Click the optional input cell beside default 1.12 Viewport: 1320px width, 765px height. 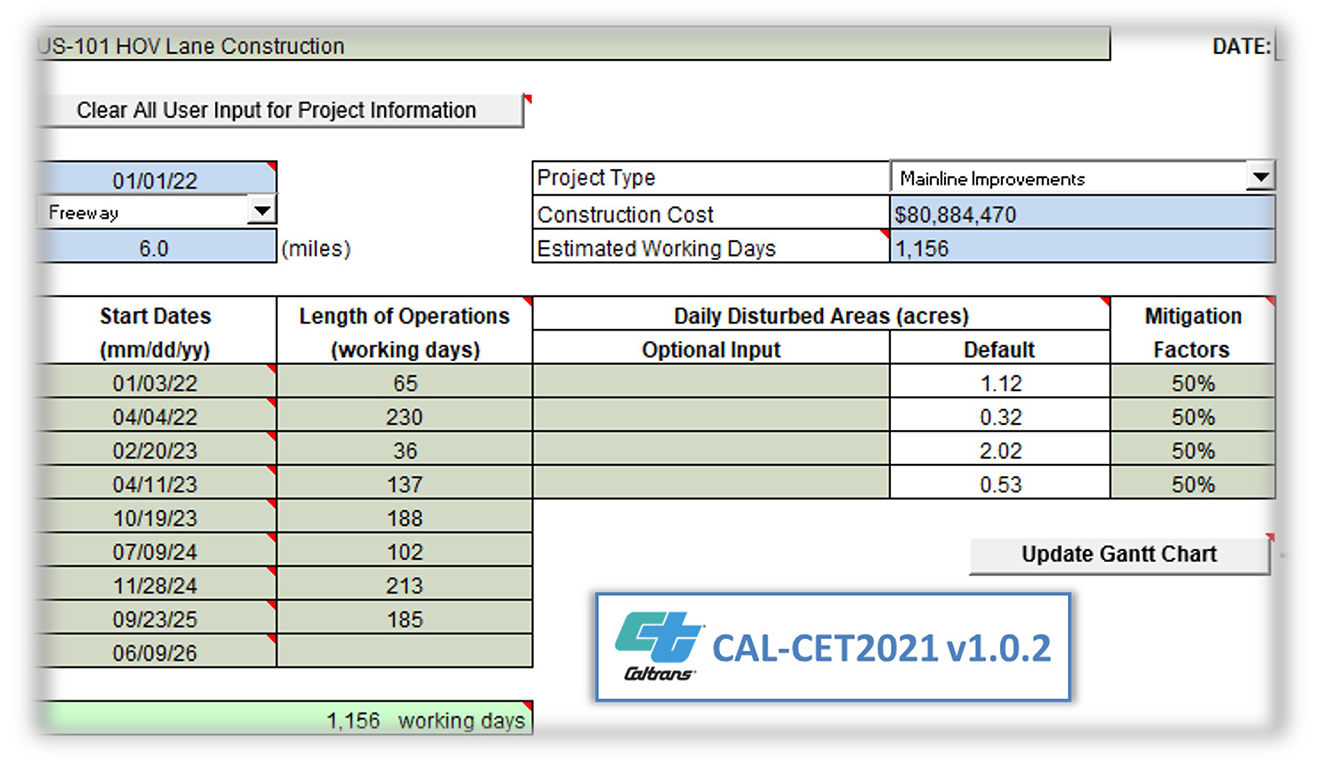(x=712, y=382)
